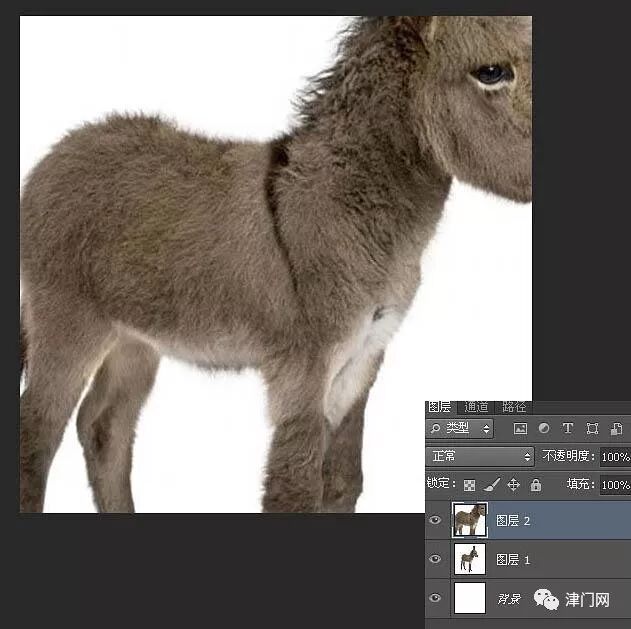Select the smart object filter icon
Image resolution: width=631 pixels, height=629 pixels.
coord(616,429)
